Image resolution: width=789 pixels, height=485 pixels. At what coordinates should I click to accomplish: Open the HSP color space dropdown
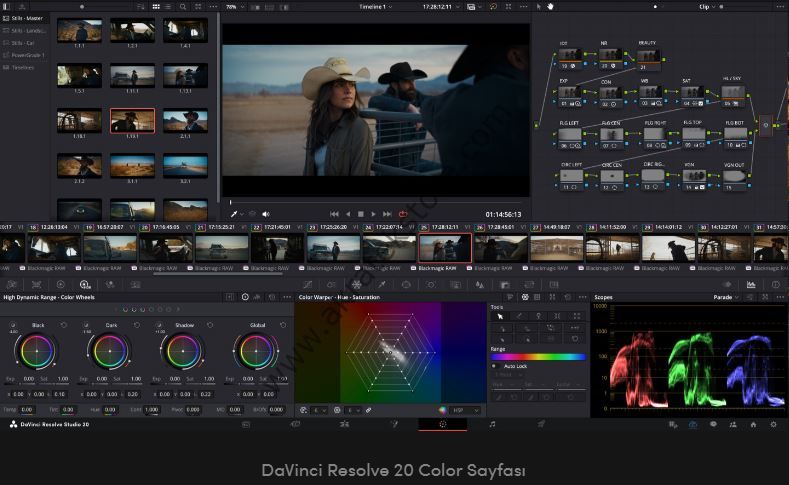coord(463,410)
